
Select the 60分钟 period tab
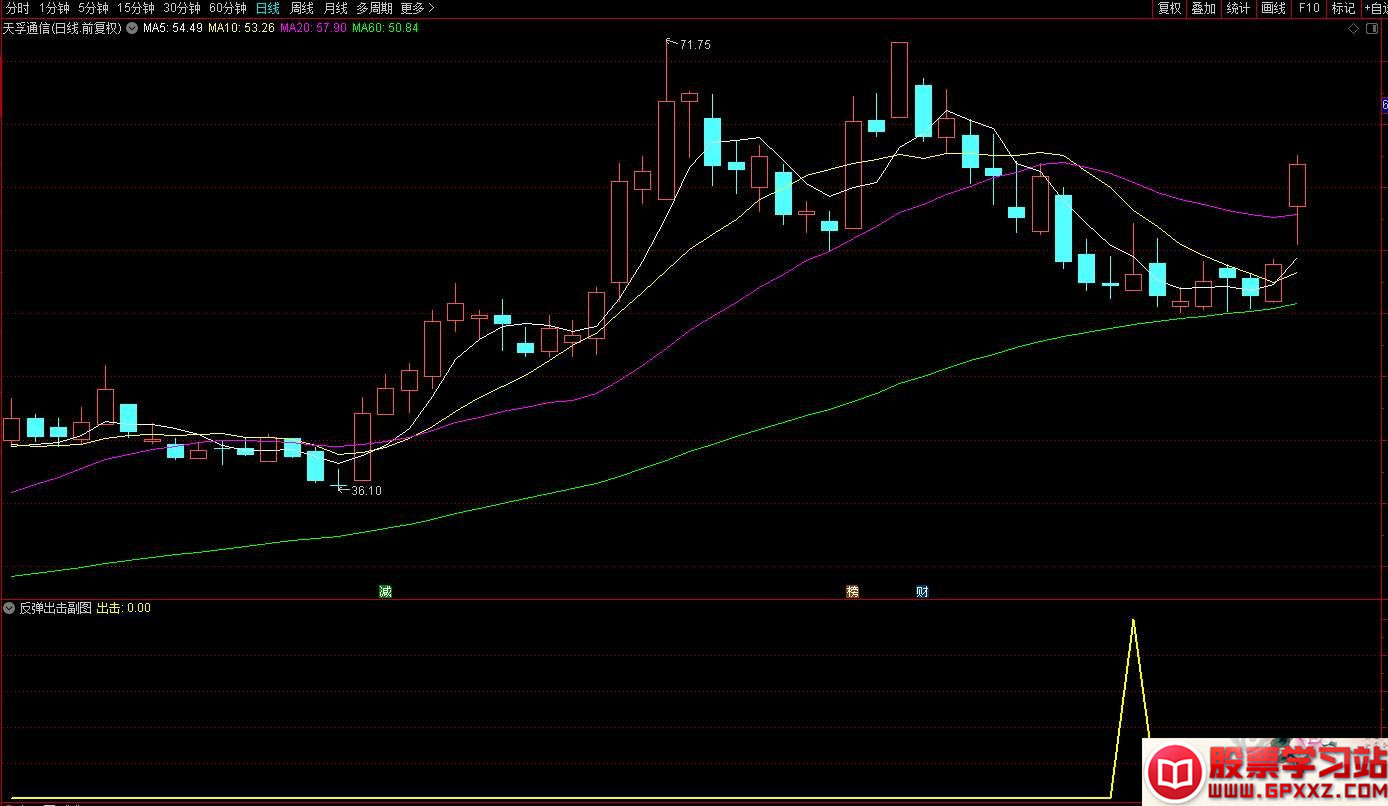228,8
